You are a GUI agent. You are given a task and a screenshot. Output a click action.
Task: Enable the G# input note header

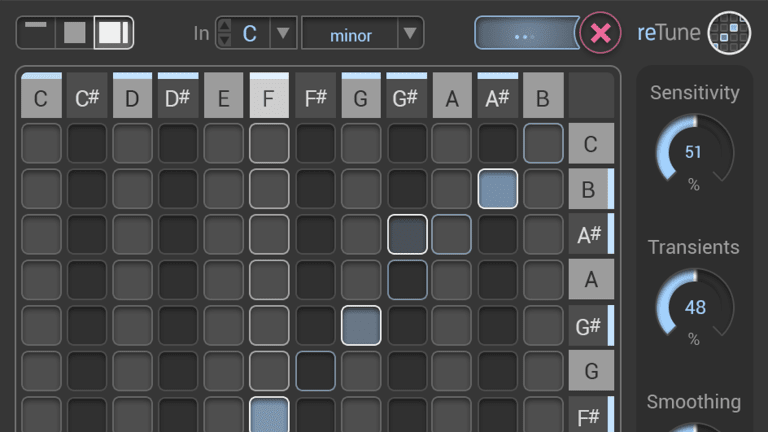click(407, 98)
